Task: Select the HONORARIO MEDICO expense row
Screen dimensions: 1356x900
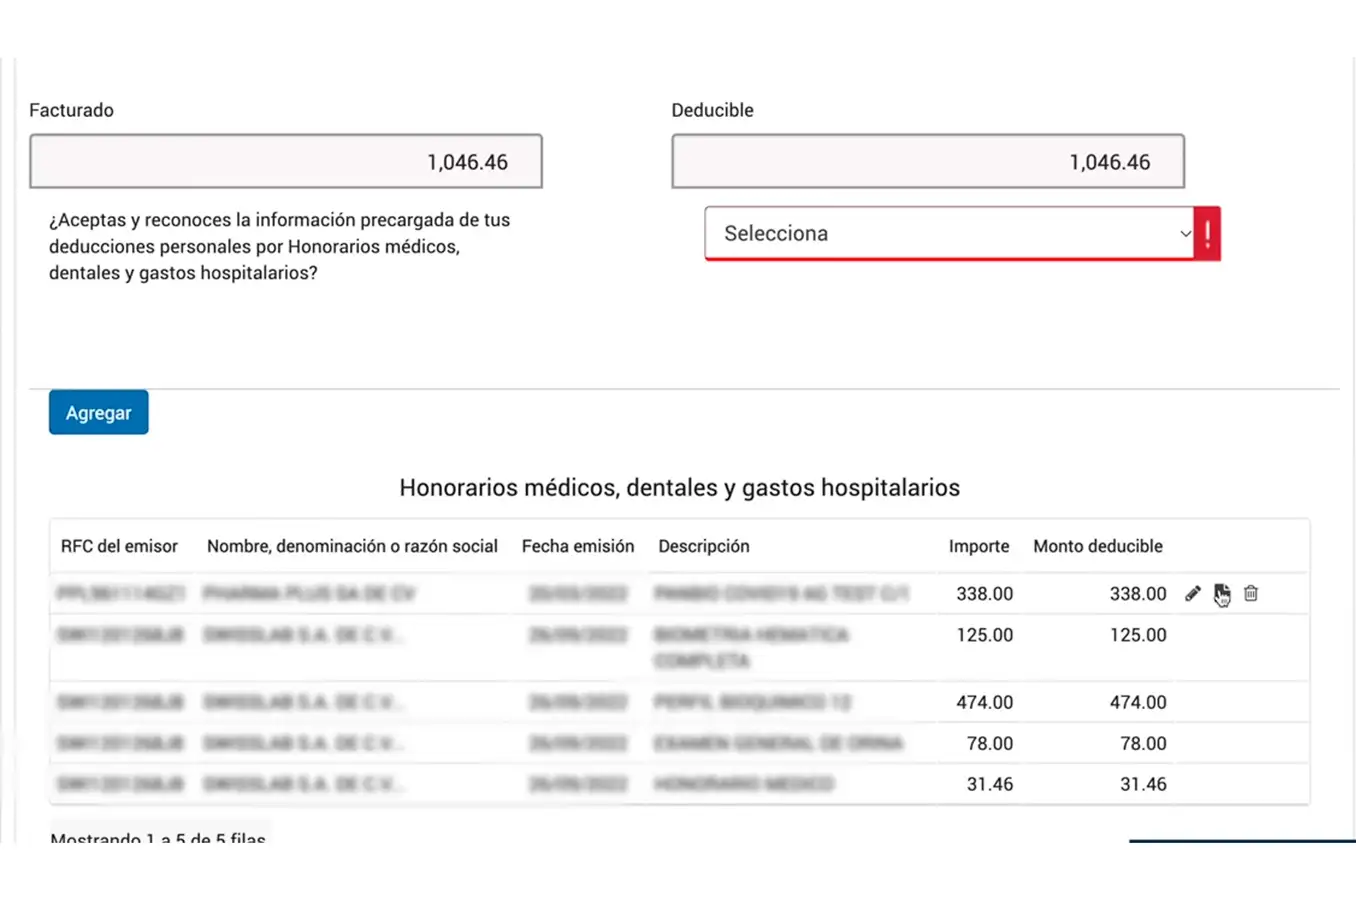Action: [x=600, y=784]
